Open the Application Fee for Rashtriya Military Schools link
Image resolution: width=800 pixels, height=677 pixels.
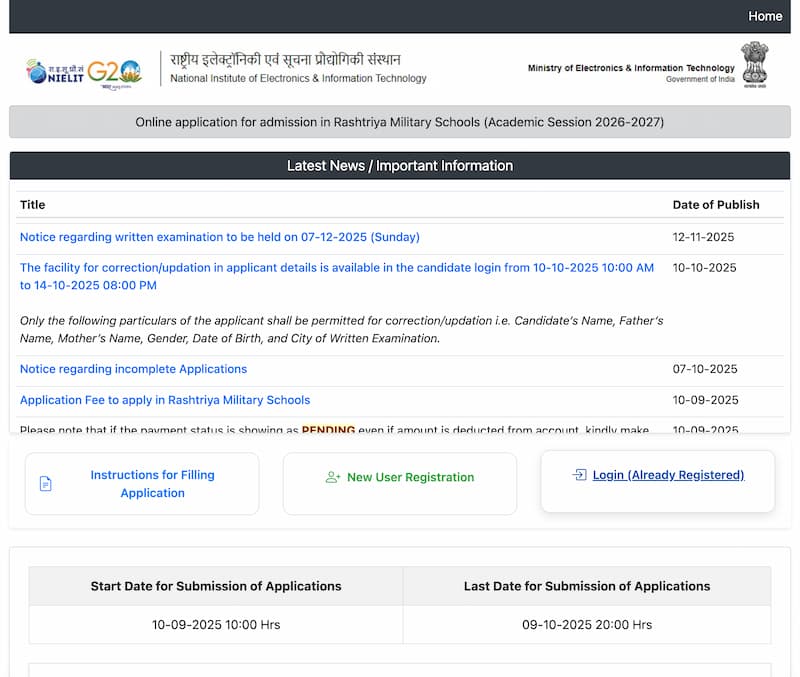(x=165, y=400)
